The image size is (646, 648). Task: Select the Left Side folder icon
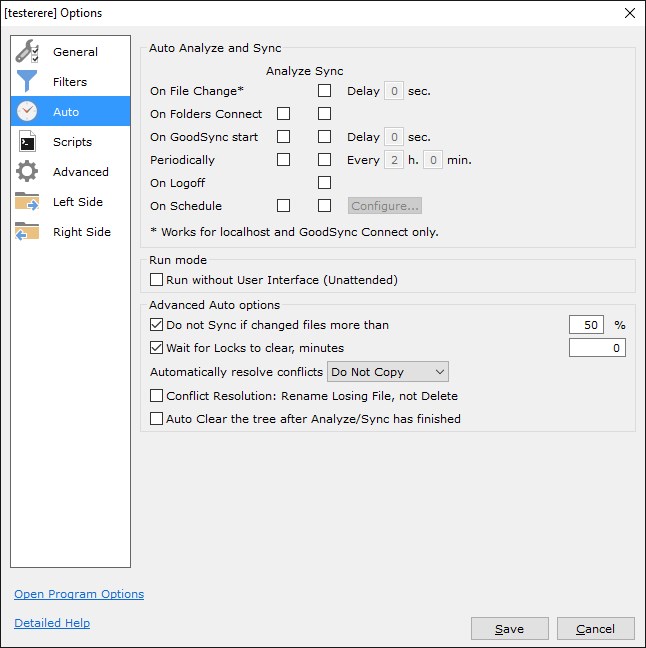point(27,202)
